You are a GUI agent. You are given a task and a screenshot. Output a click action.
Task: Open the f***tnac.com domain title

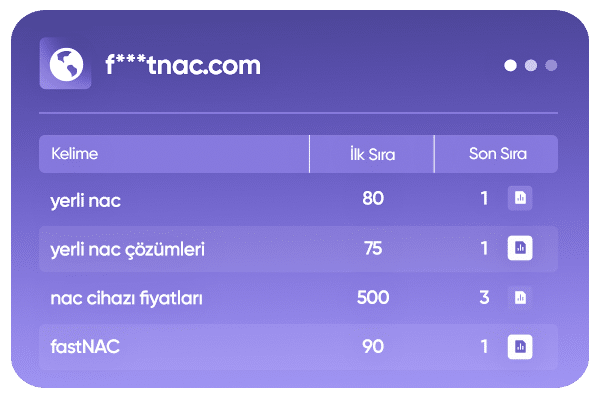182,66
